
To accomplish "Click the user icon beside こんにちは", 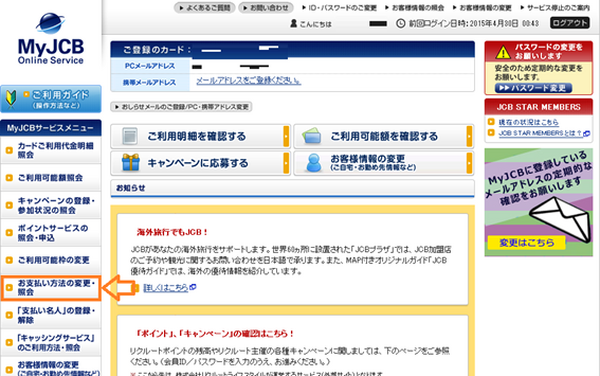I will (293, 24).
